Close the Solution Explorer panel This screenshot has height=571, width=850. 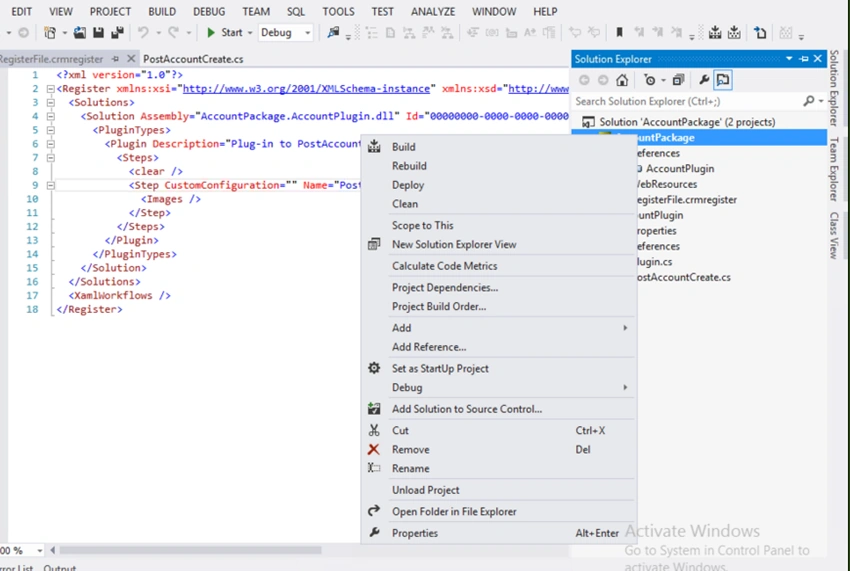click(x=817, y=59)
